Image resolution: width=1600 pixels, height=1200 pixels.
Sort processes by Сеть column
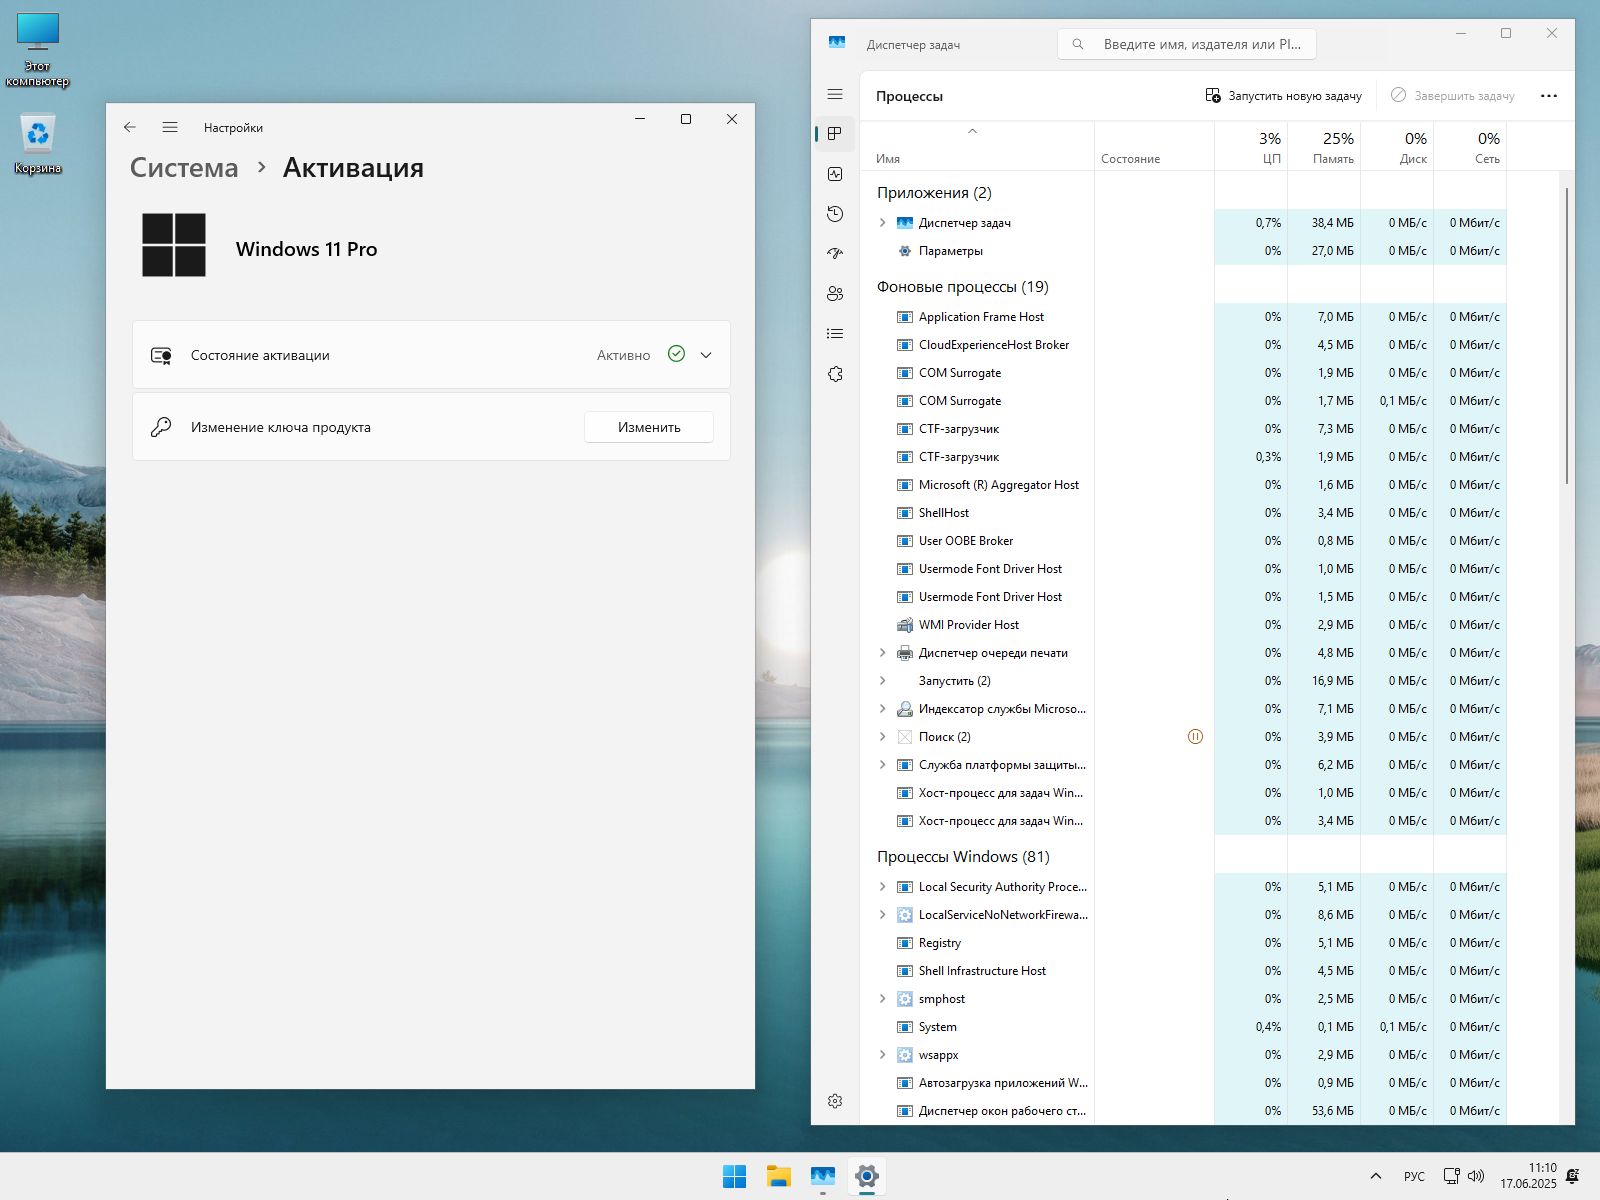(x=1470, y=147)
